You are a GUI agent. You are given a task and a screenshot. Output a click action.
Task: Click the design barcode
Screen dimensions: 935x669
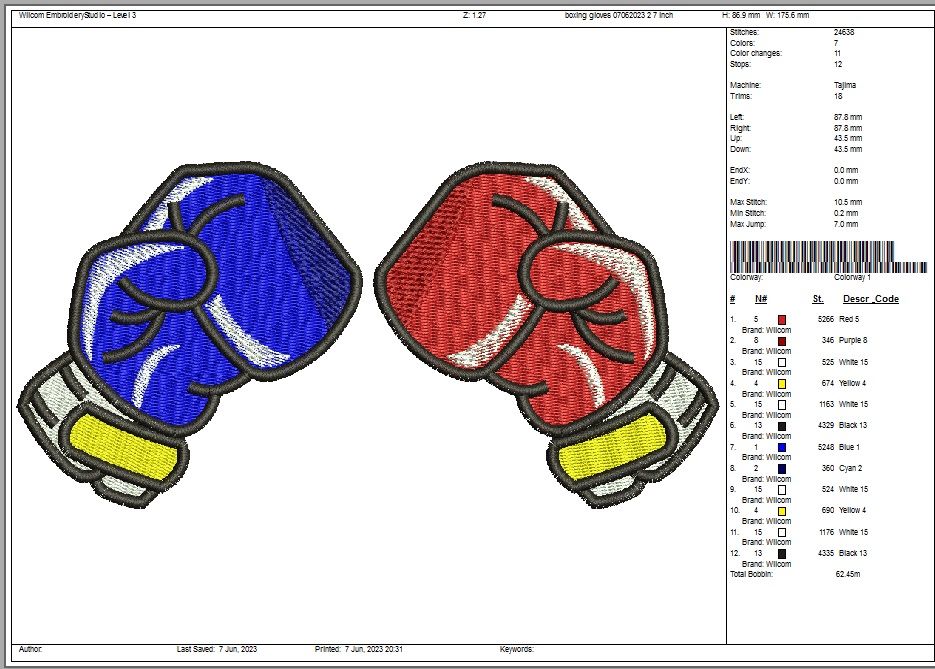click(x=828, y=257)
